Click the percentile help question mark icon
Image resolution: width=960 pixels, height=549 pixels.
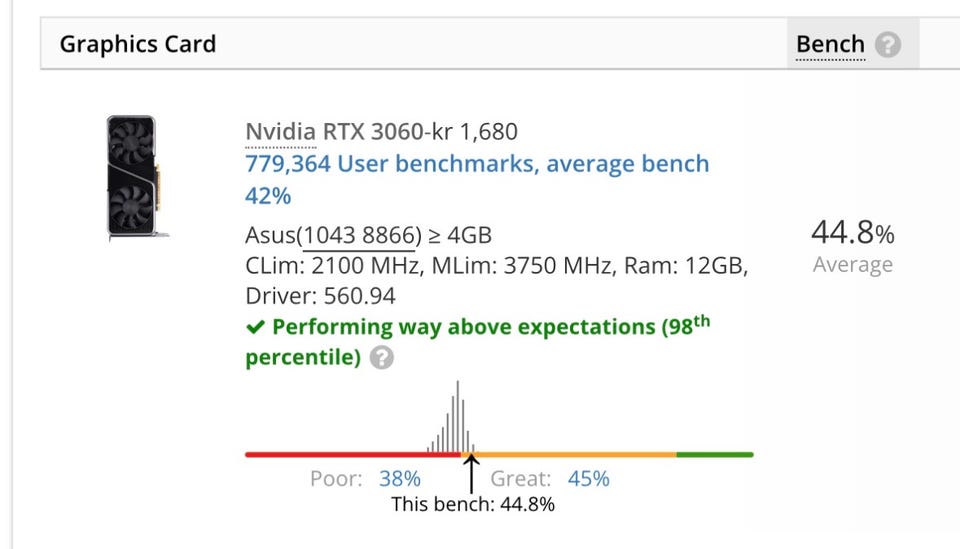[x=381, y=358]
